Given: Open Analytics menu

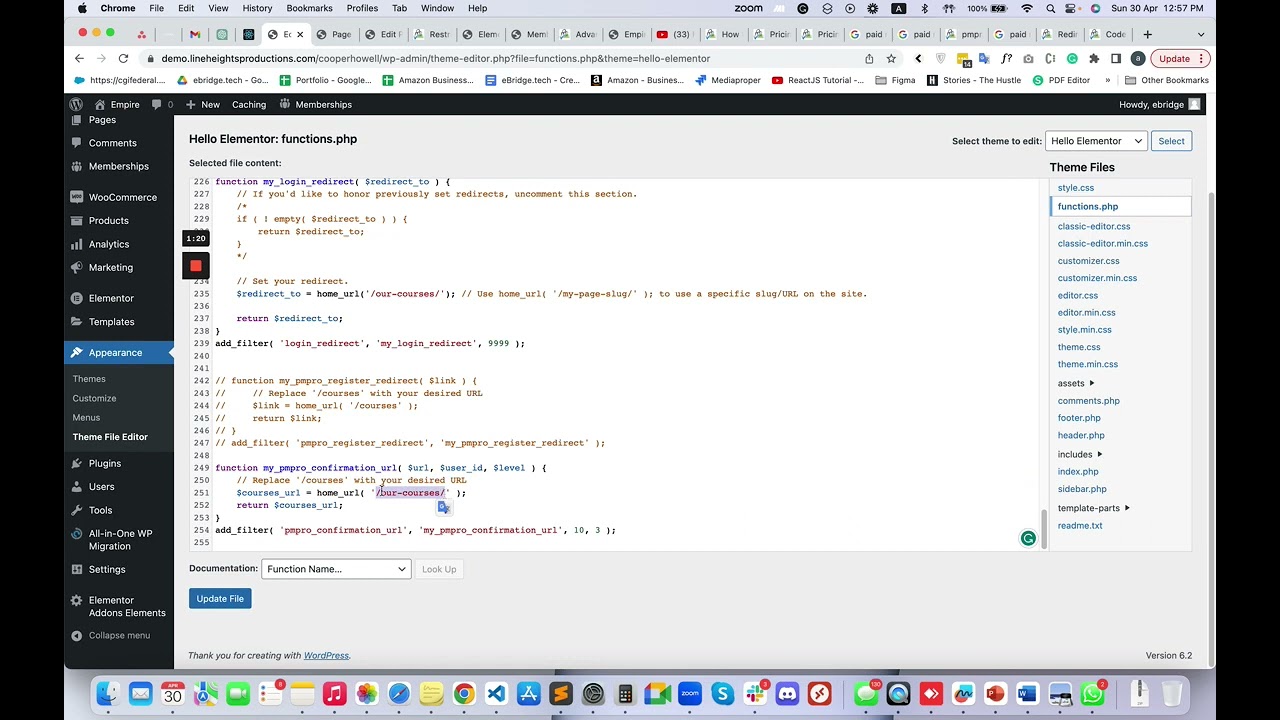Looking at the screenshot, I should pyautogui.click(x=108, y=244).
